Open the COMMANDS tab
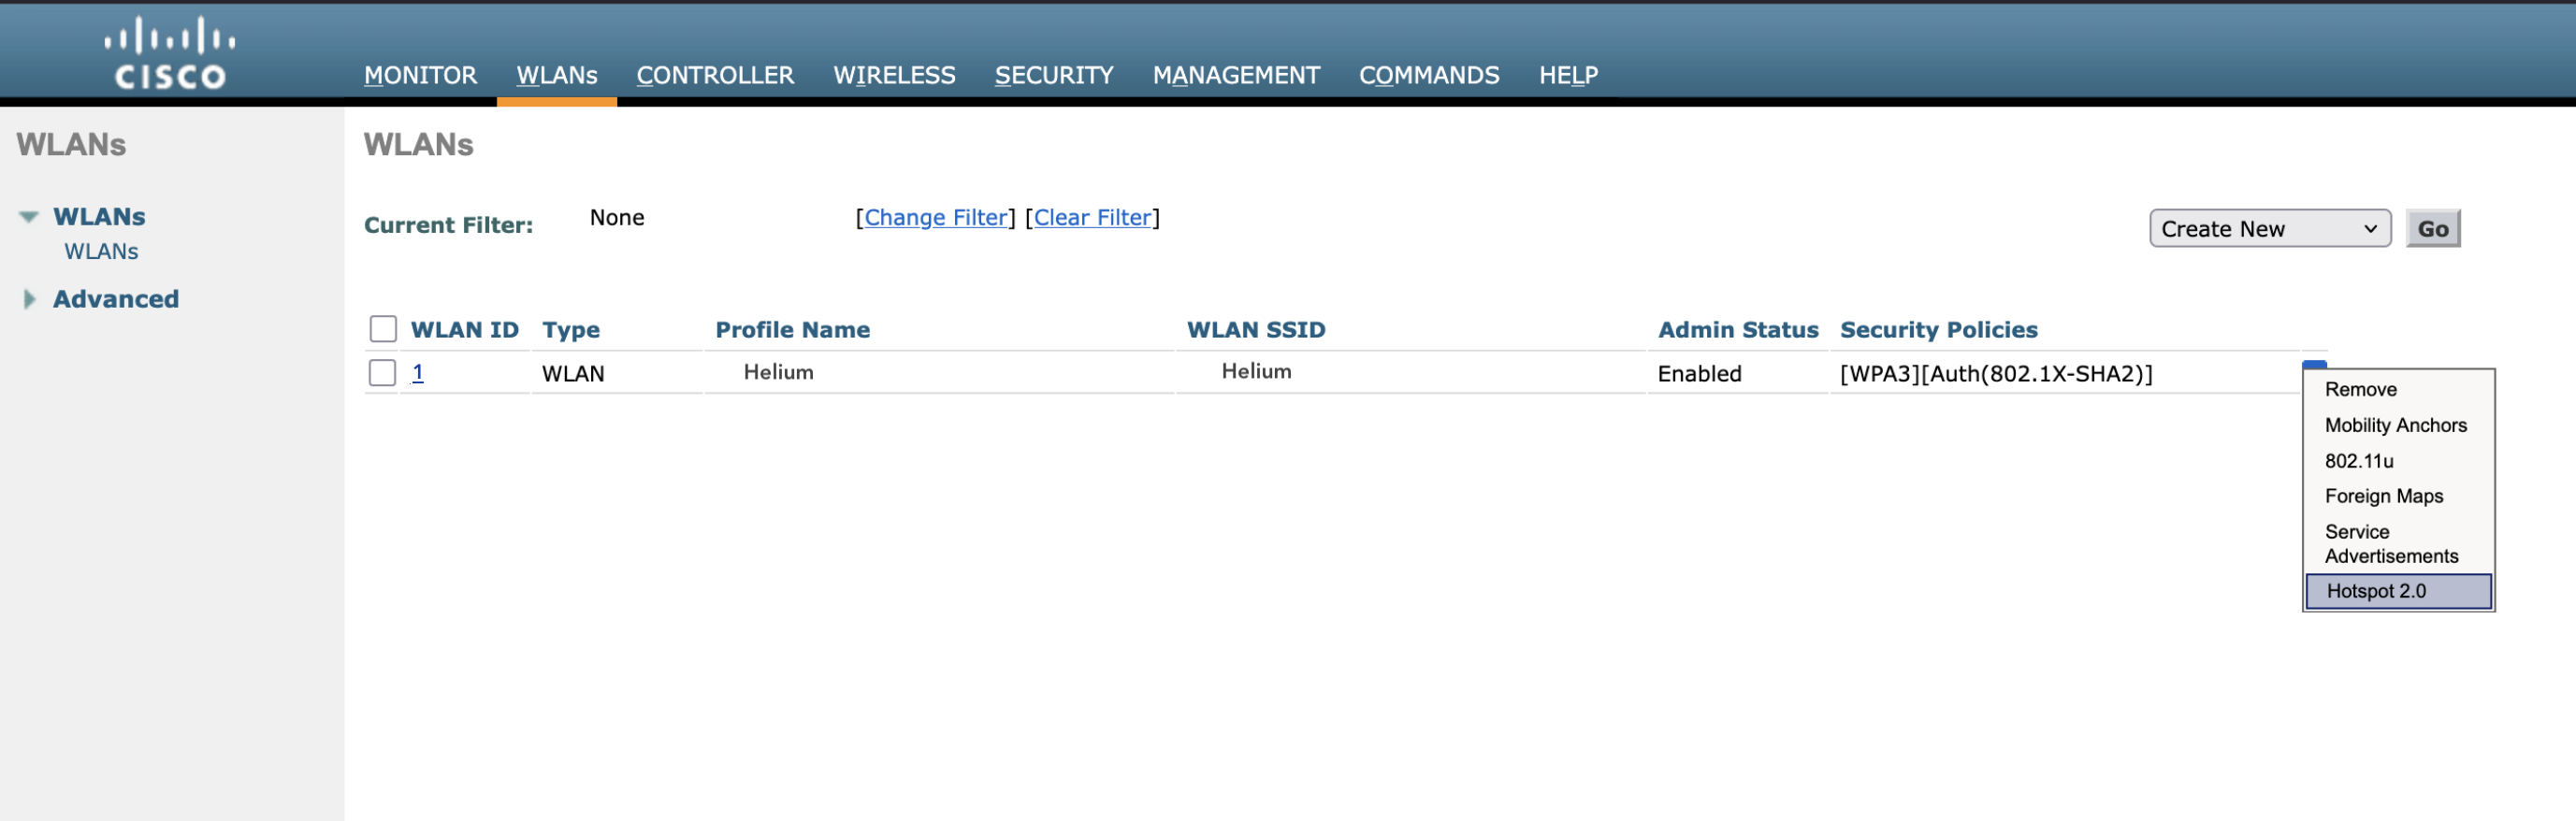The image size is (2576, 821). 1428,75
